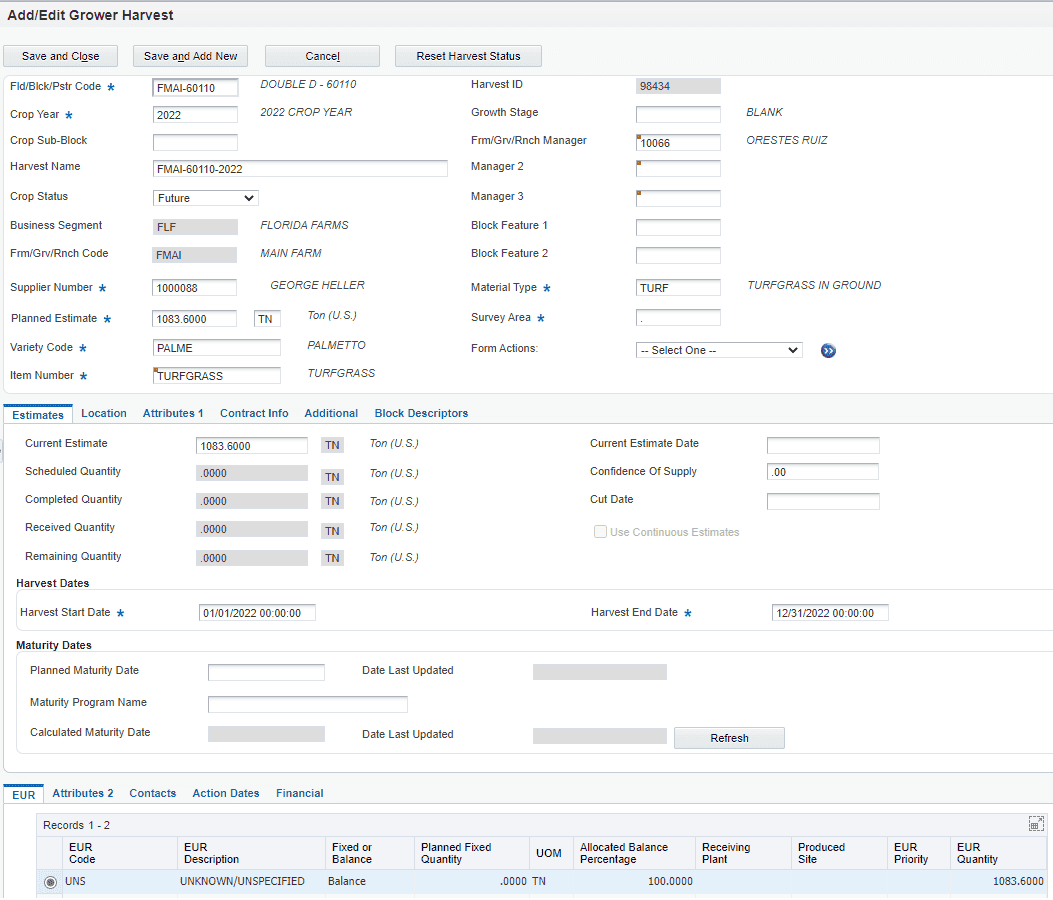
Task: Click the Planned Estimate value field
Action: 195,318
